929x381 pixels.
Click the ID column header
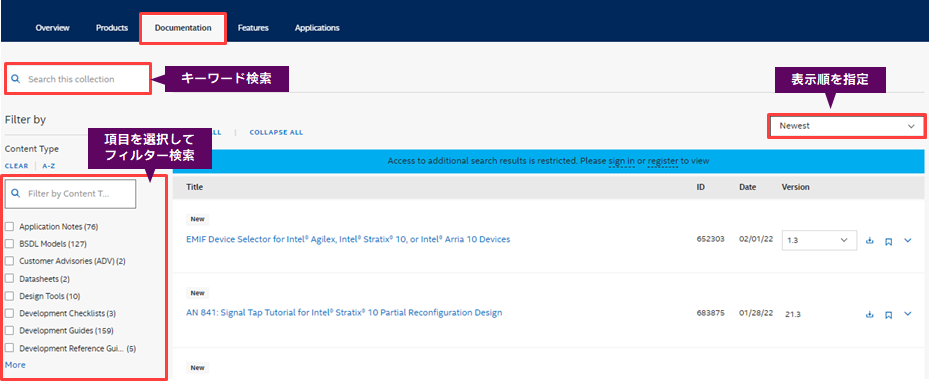click(x=700, y=187)
